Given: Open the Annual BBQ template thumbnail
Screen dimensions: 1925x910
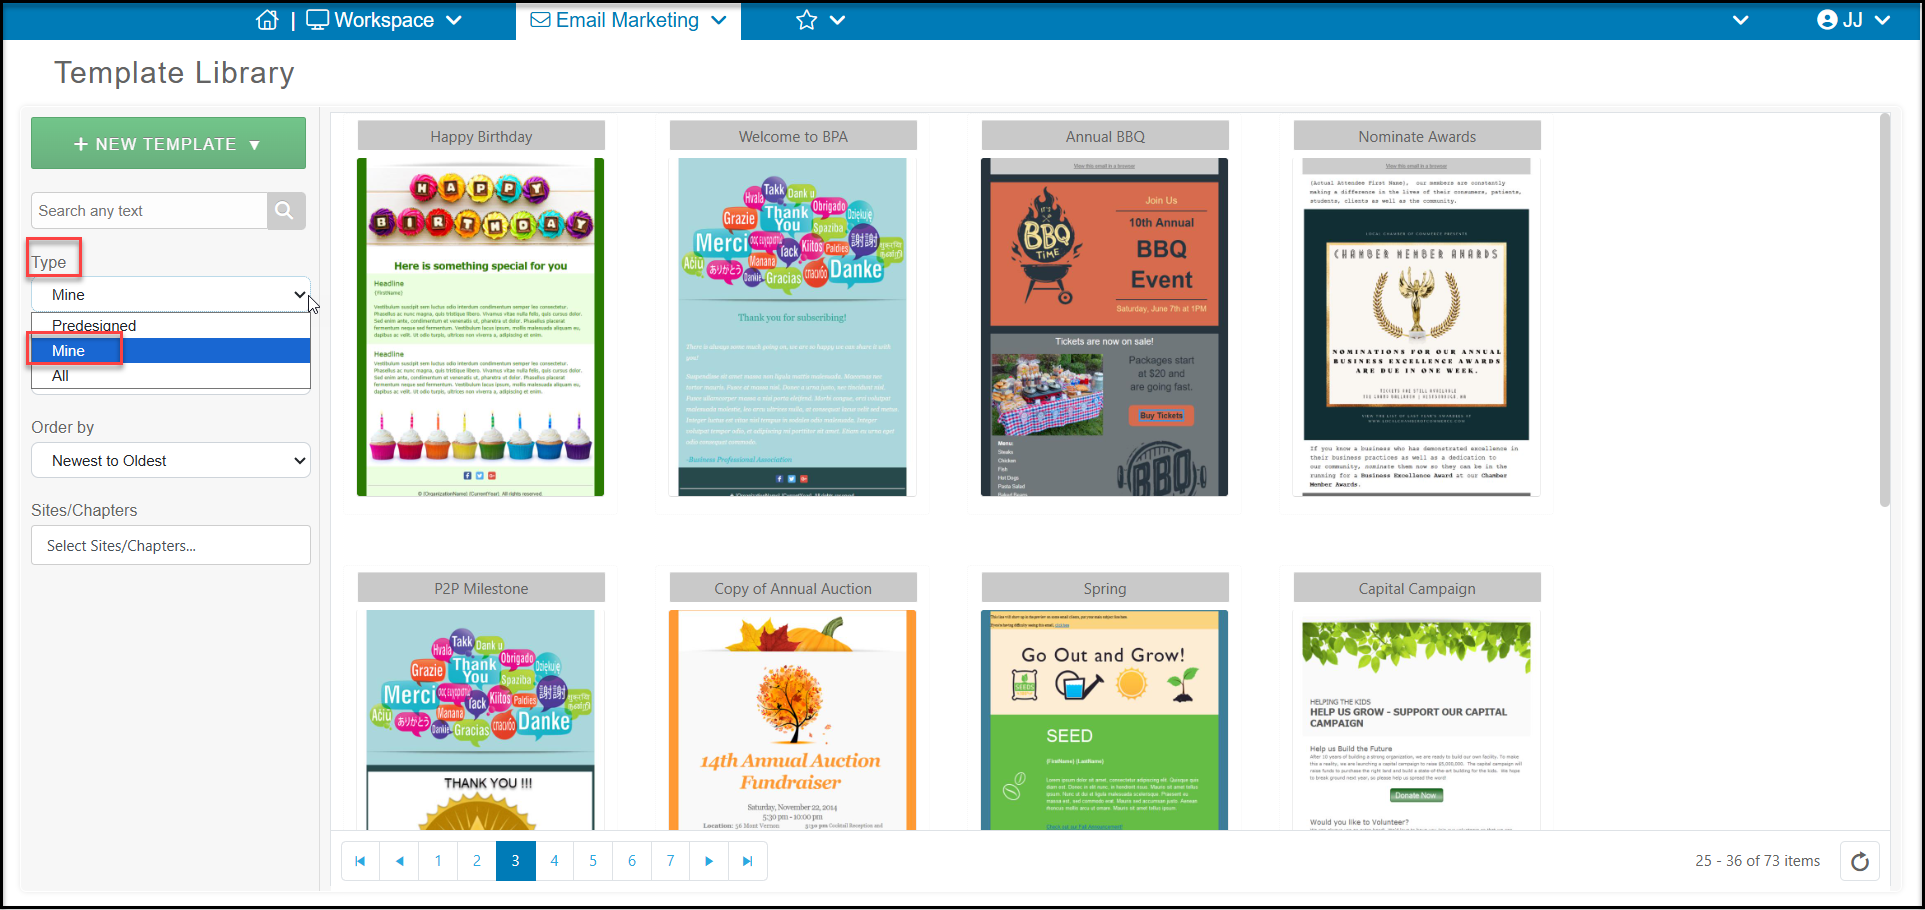Looking at the screenshot, I should coord(1104,327).
